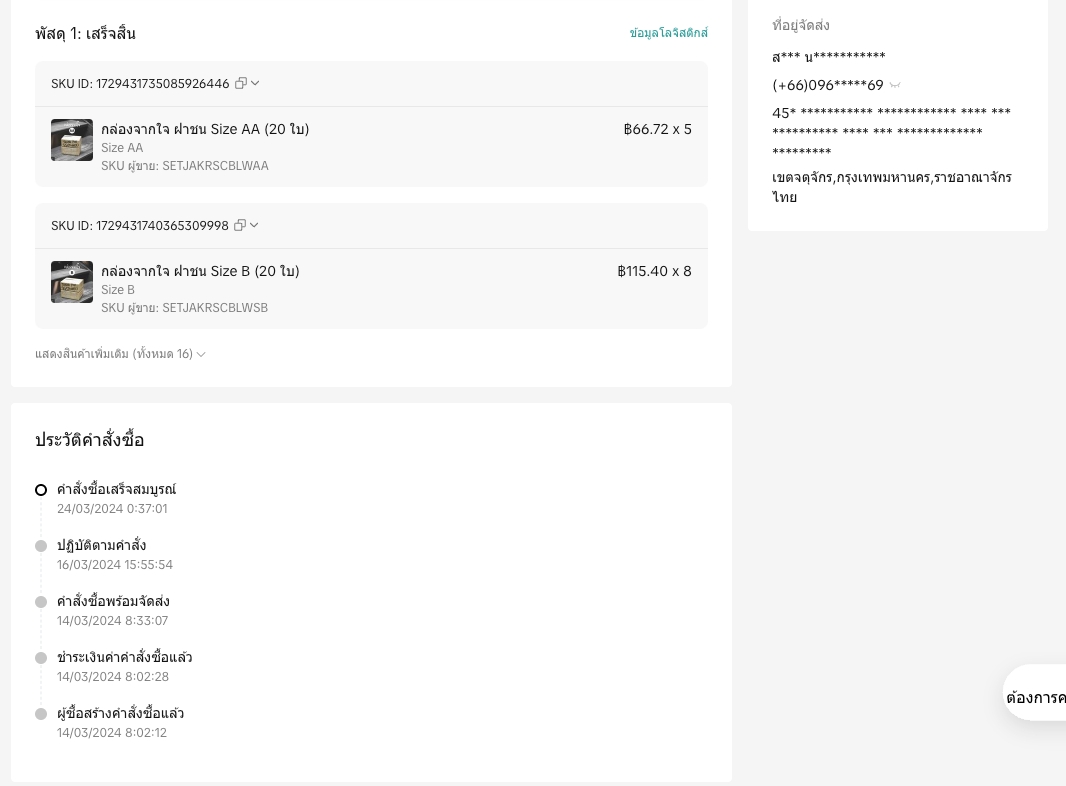Click timestamp 16/03/2024 15:55:54
The height and width of the screenshot is (786, 1066).
(x=115, y=565)
